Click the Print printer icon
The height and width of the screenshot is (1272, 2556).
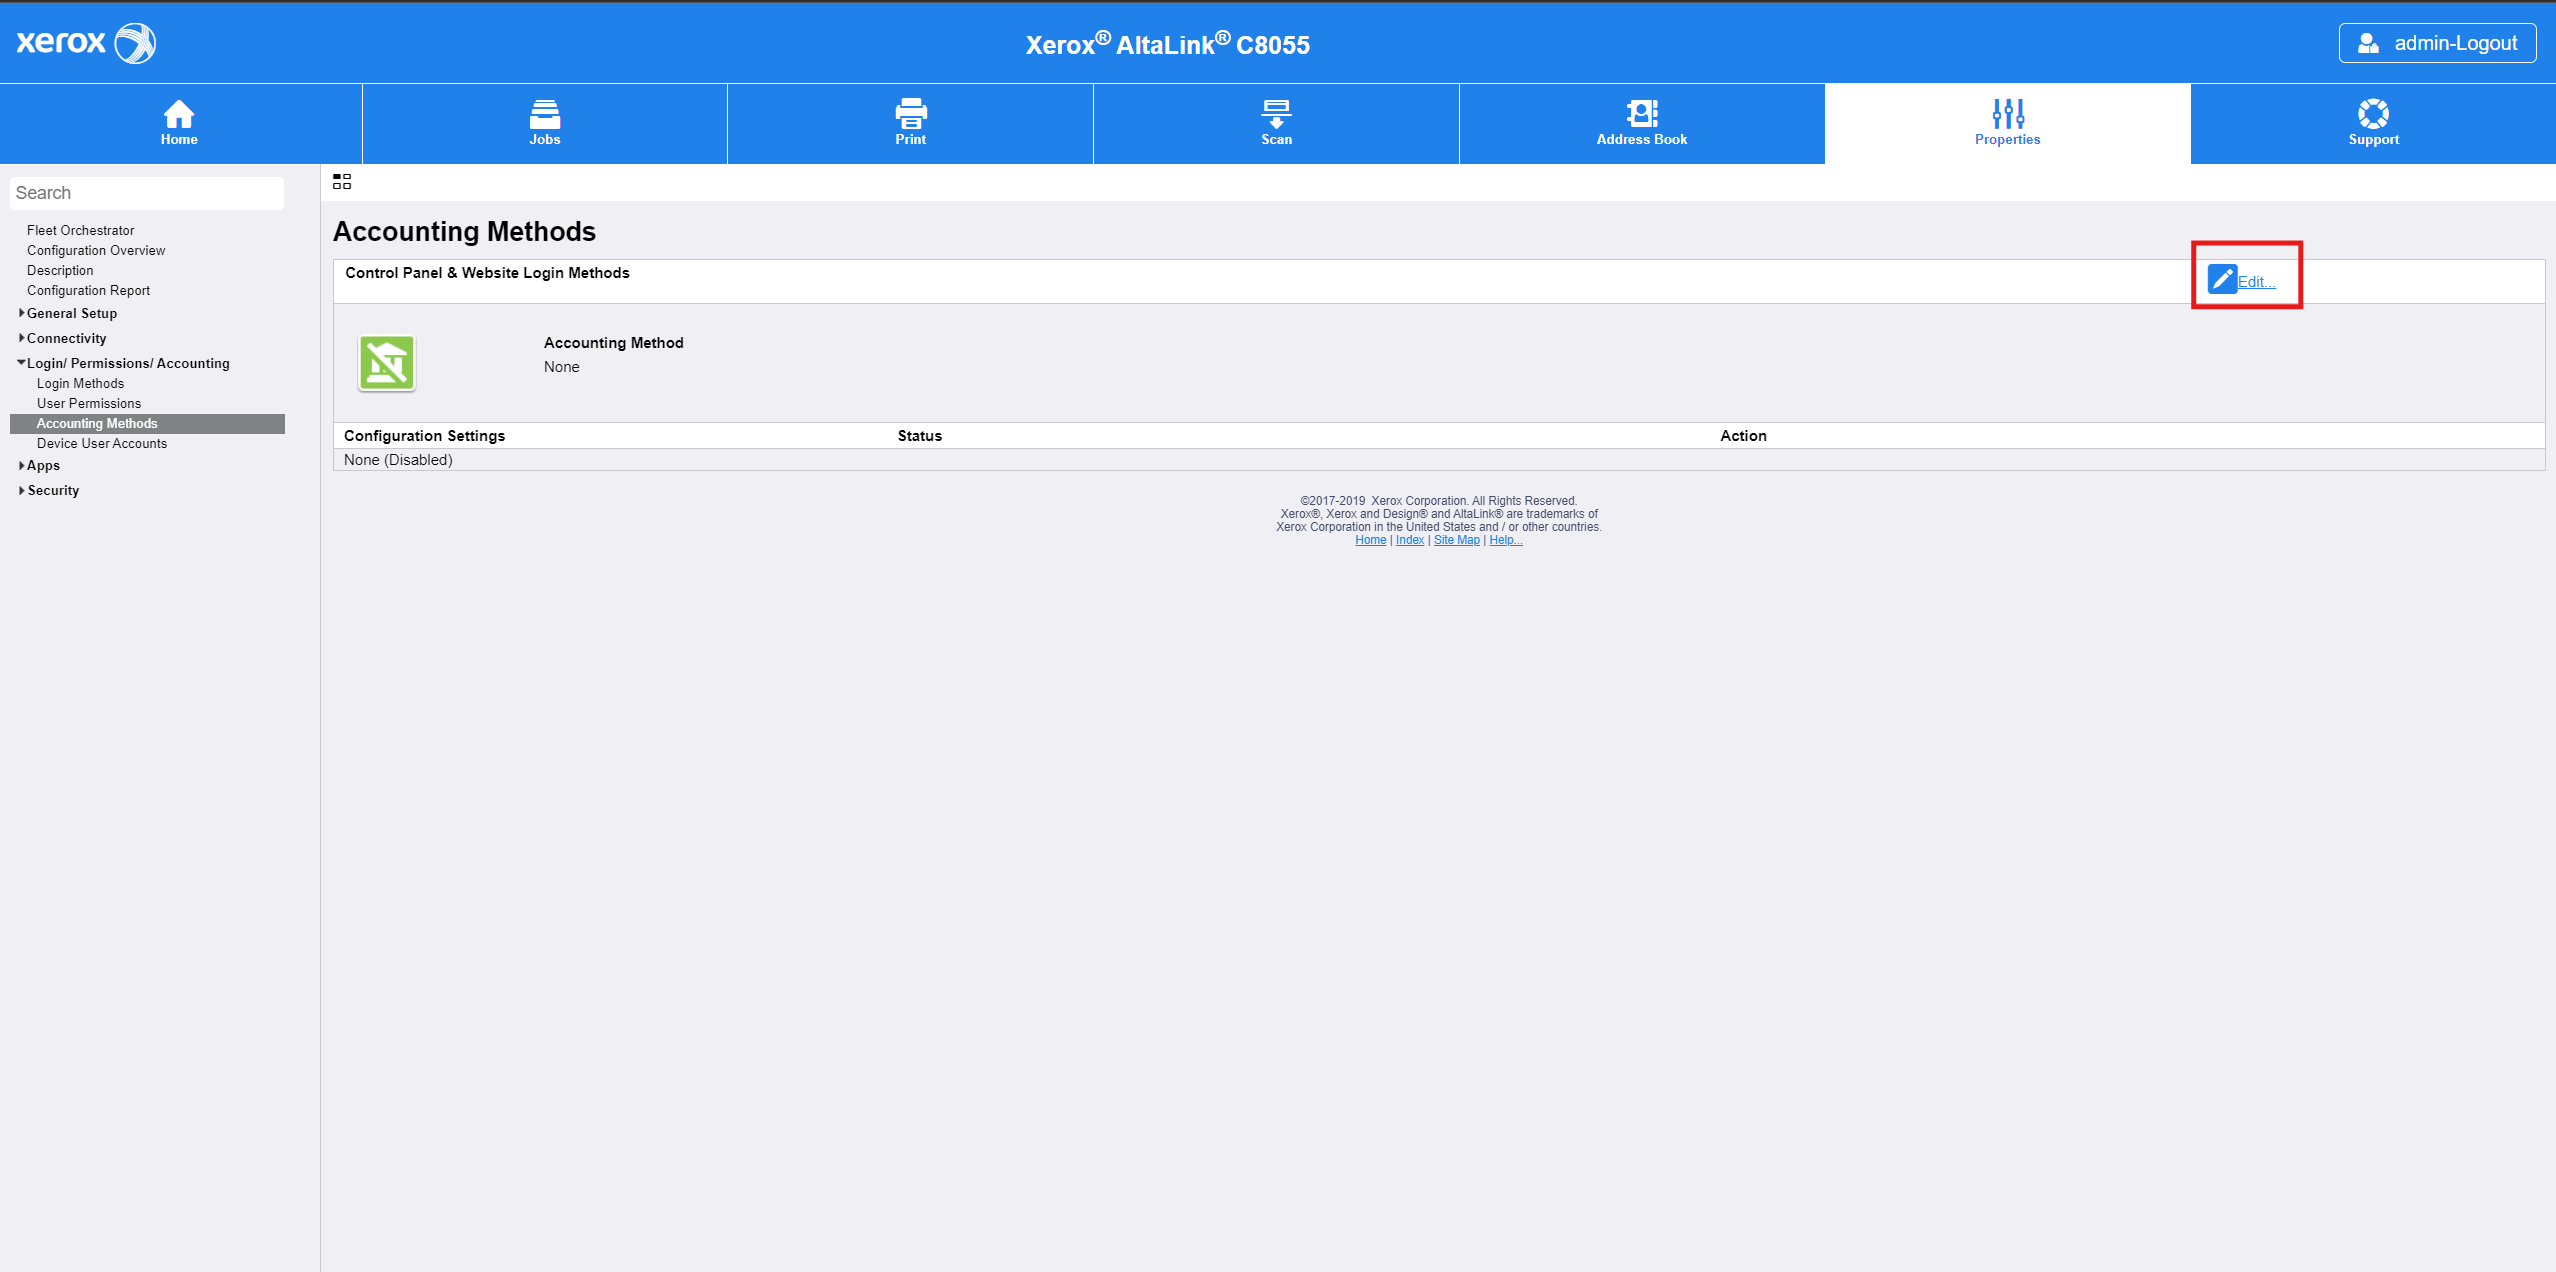910,113
